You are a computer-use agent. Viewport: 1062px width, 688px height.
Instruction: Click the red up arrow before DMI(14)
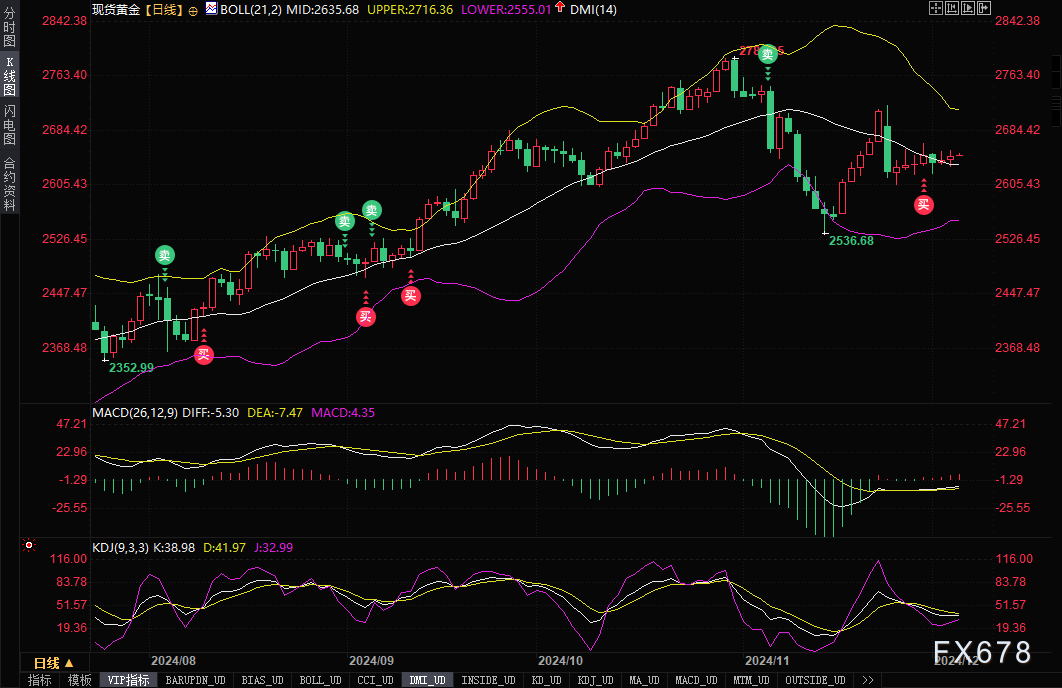click(x=559, y=7)
